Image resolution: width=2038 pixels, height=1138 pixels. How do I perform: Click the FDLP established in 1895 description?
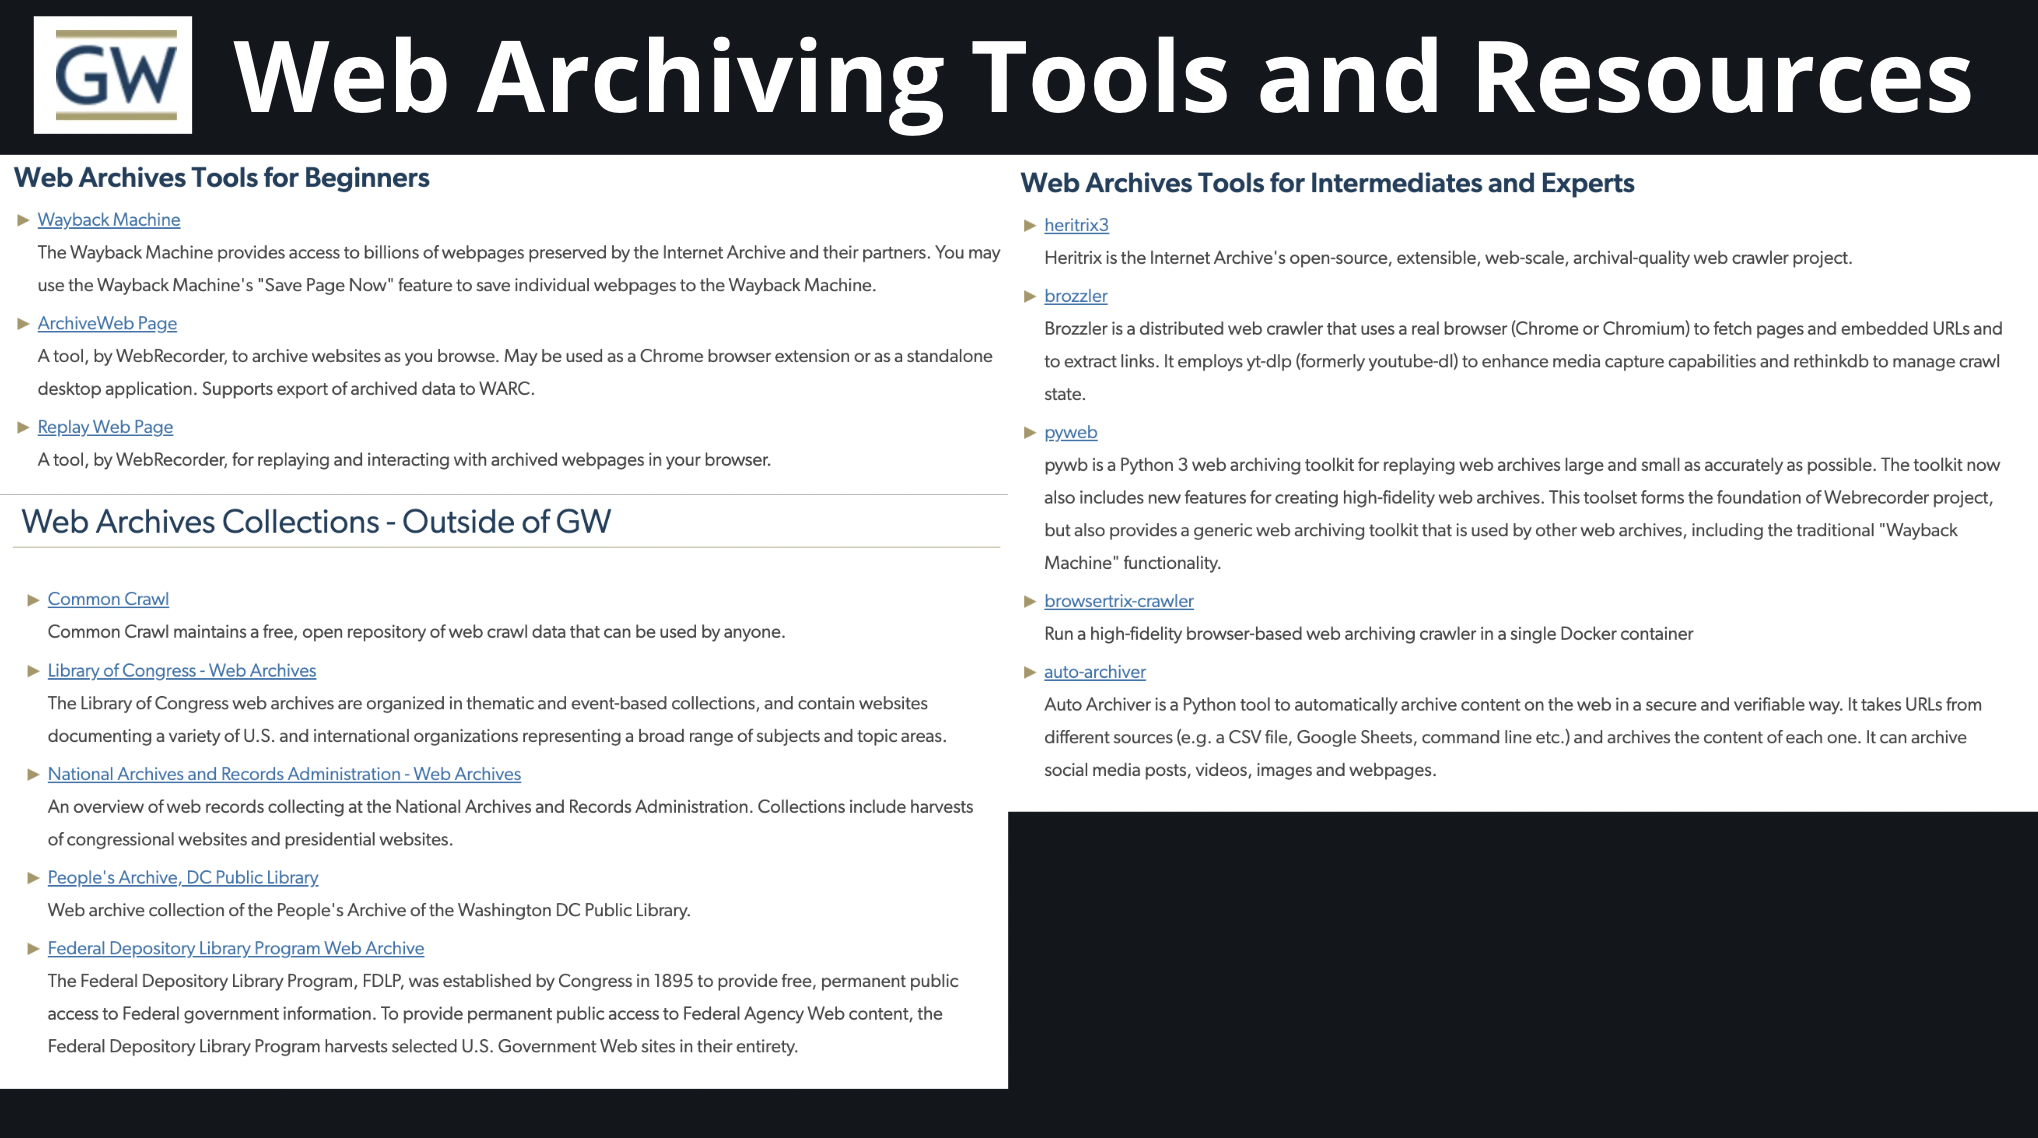(503, 1014)
